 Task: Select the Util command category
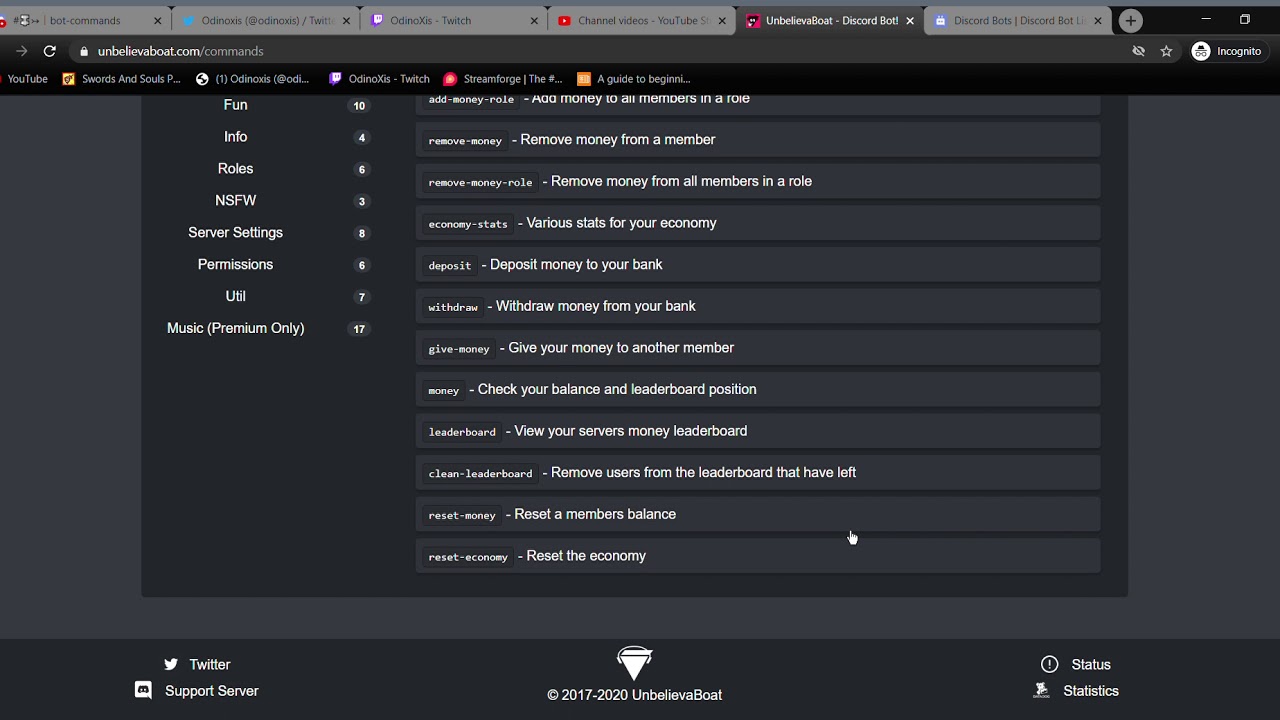coord(236,297)
